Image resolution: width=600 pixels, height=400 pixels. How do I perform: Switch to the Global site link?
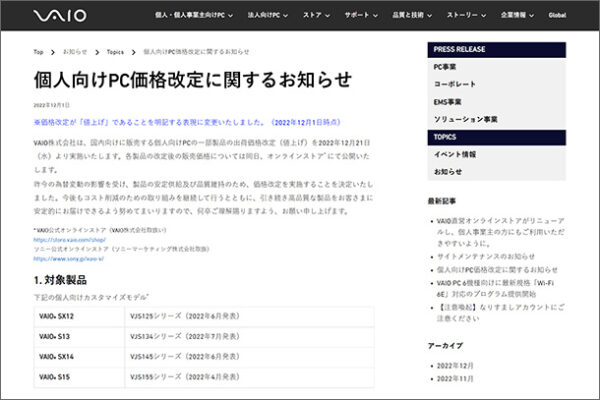(557, 15)
